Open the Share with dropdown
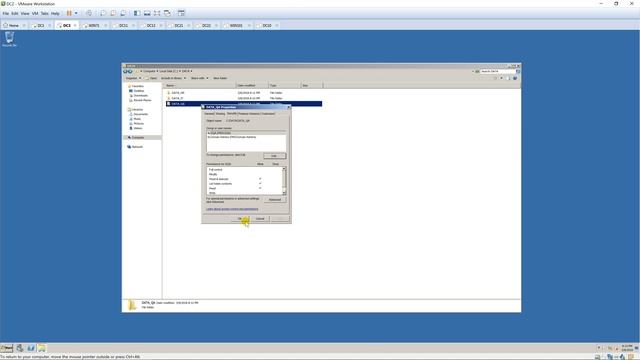Viewport: 640px width, 360px height. pyautogui.click(x=200, y=78)
